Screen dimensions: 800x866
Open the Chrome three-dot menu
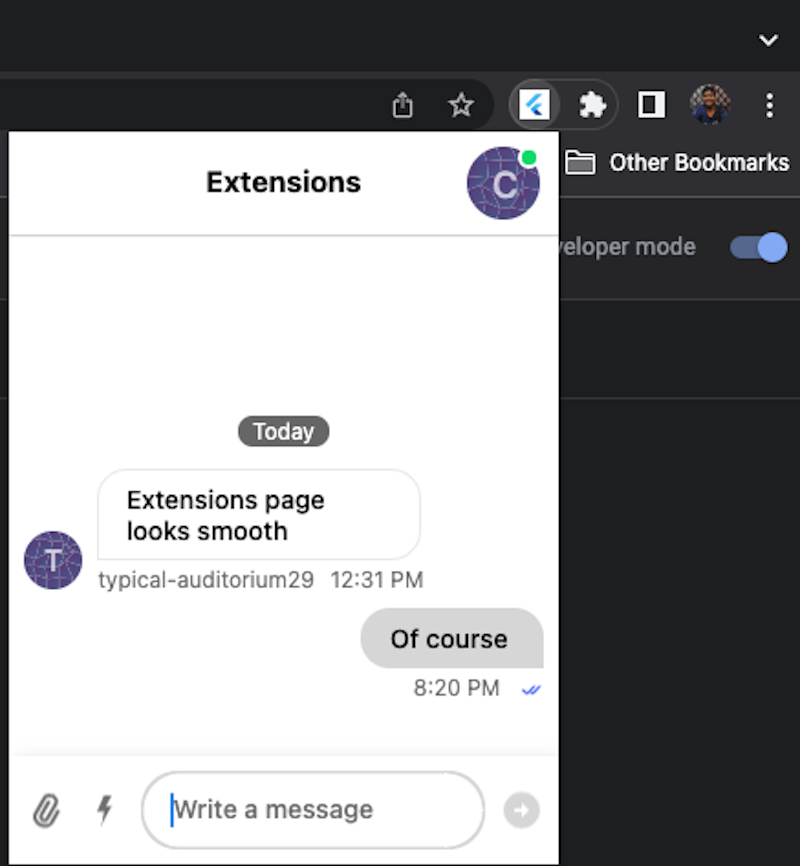tap(769, 104)
